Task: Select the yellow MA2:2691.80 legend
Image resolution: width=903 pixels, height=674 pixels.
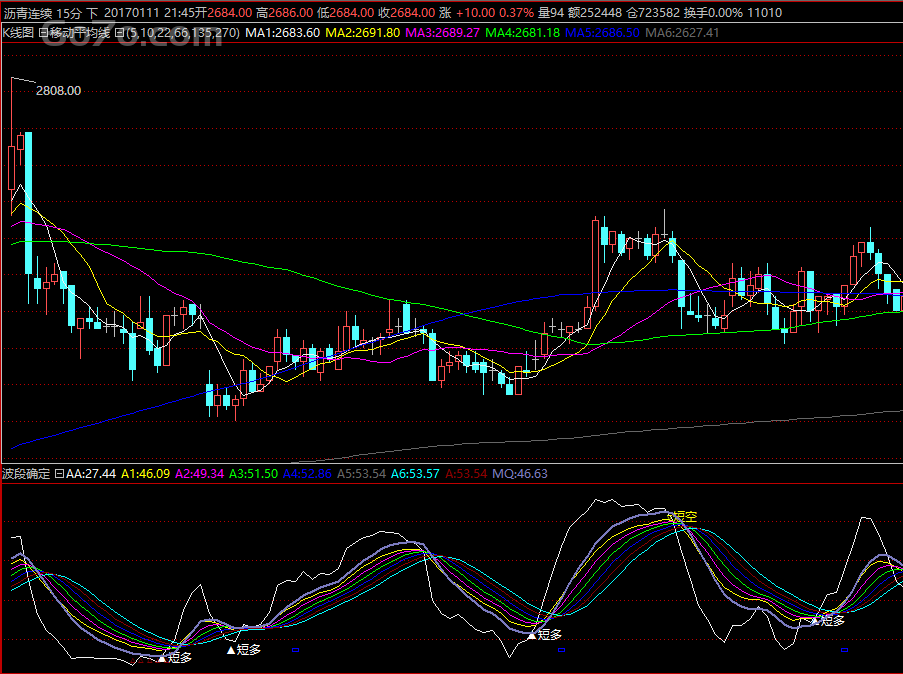Action: point(364,33)
